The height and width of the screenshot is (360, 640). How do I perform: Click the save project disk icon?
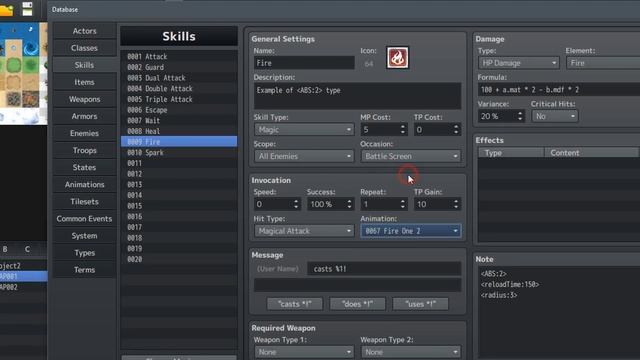(x=27, y=9)
